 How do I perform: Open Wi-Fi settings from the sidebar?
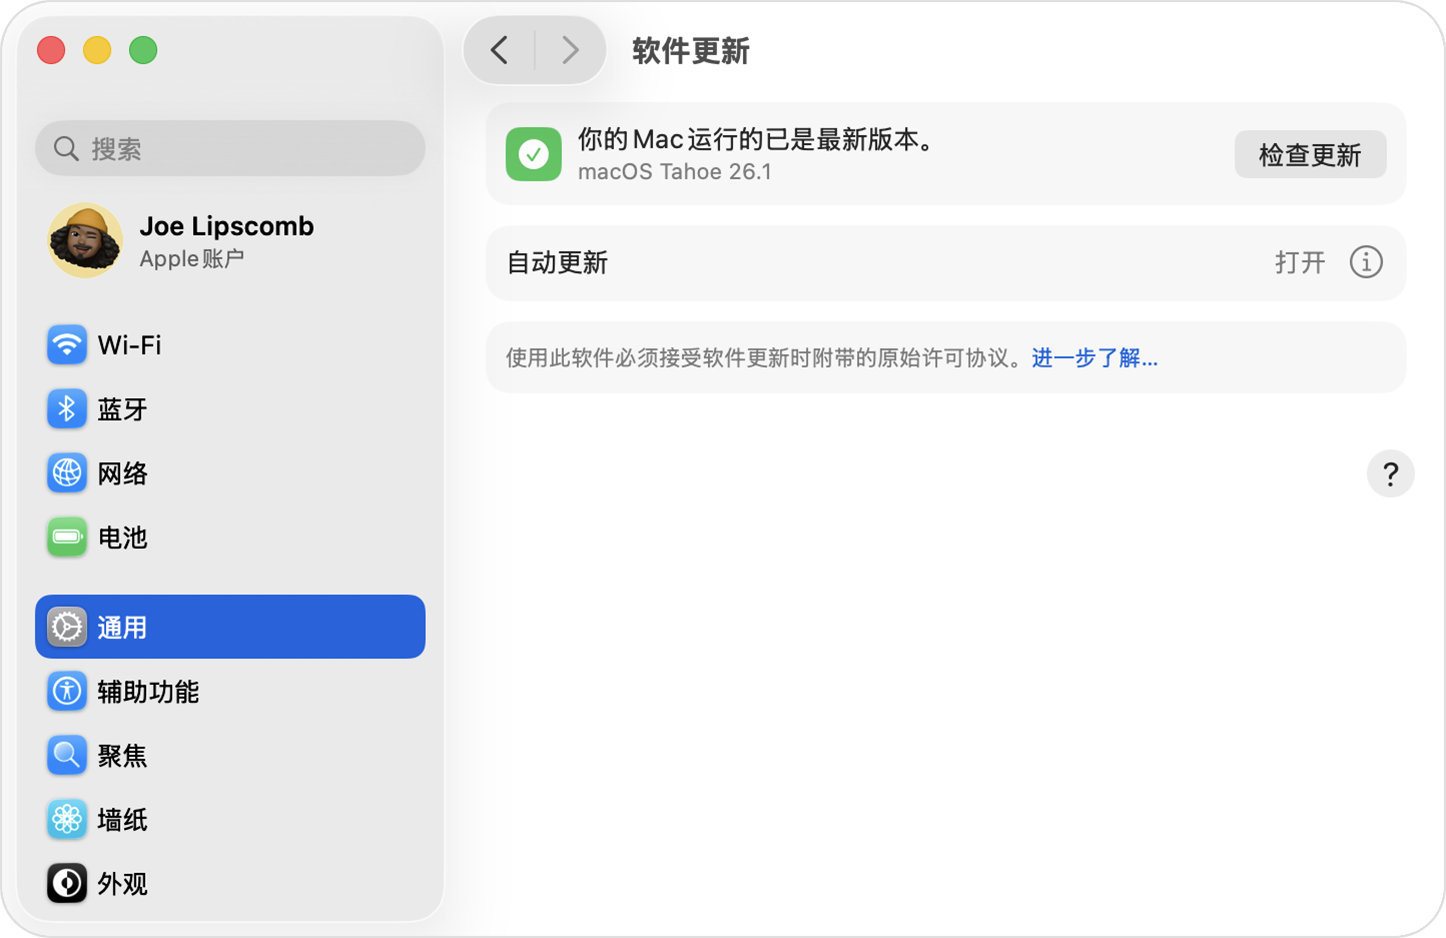coord(66,345)
